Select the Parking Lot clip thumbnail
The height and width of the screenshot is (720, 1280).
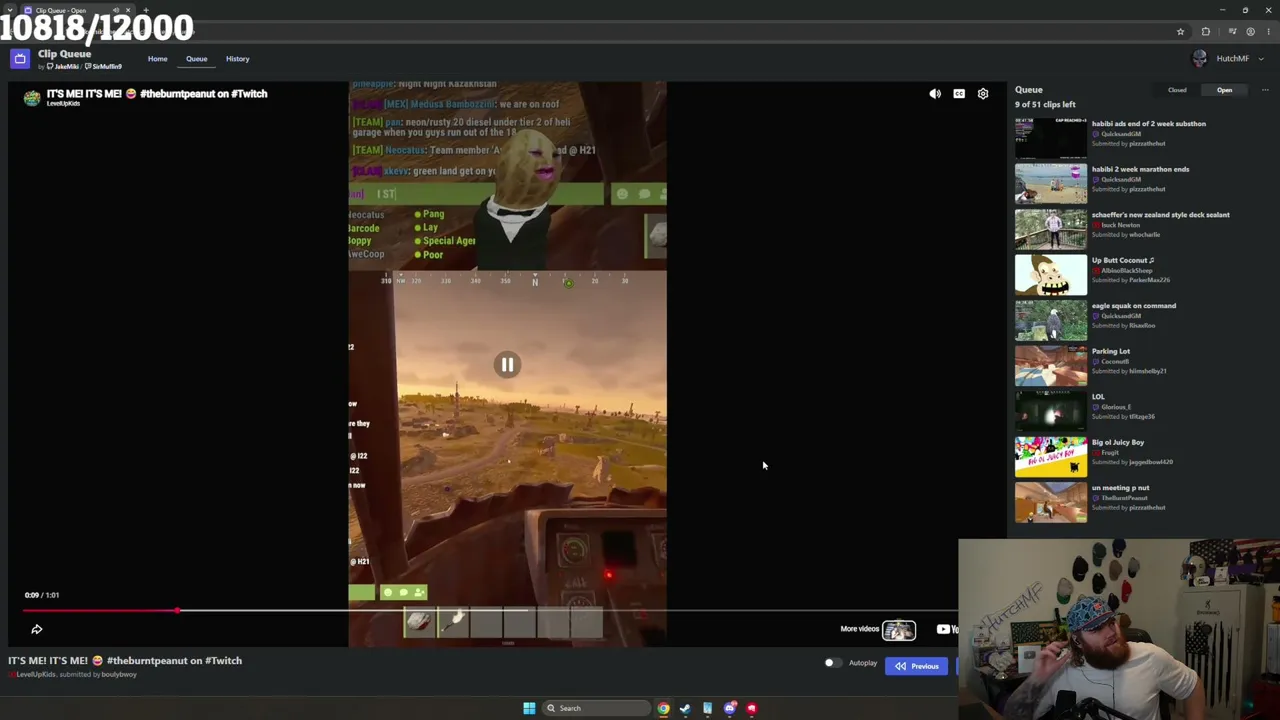1051,366
